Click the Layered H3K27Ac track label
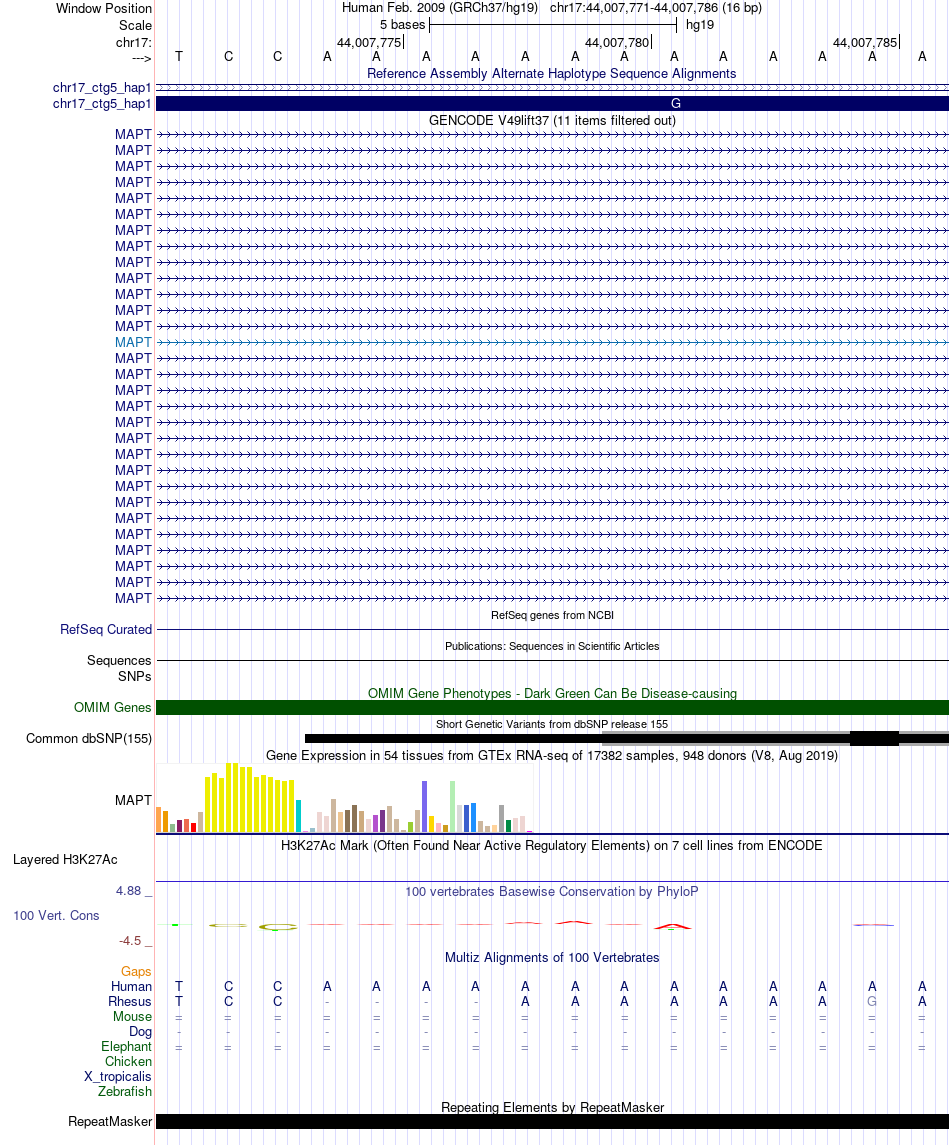 65,859
